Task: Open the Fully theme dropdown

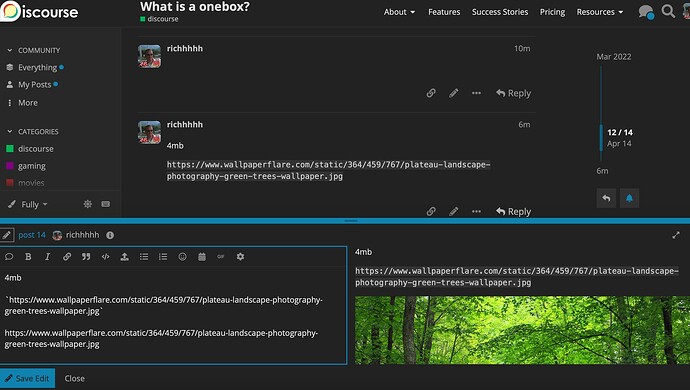Action: 28,204
